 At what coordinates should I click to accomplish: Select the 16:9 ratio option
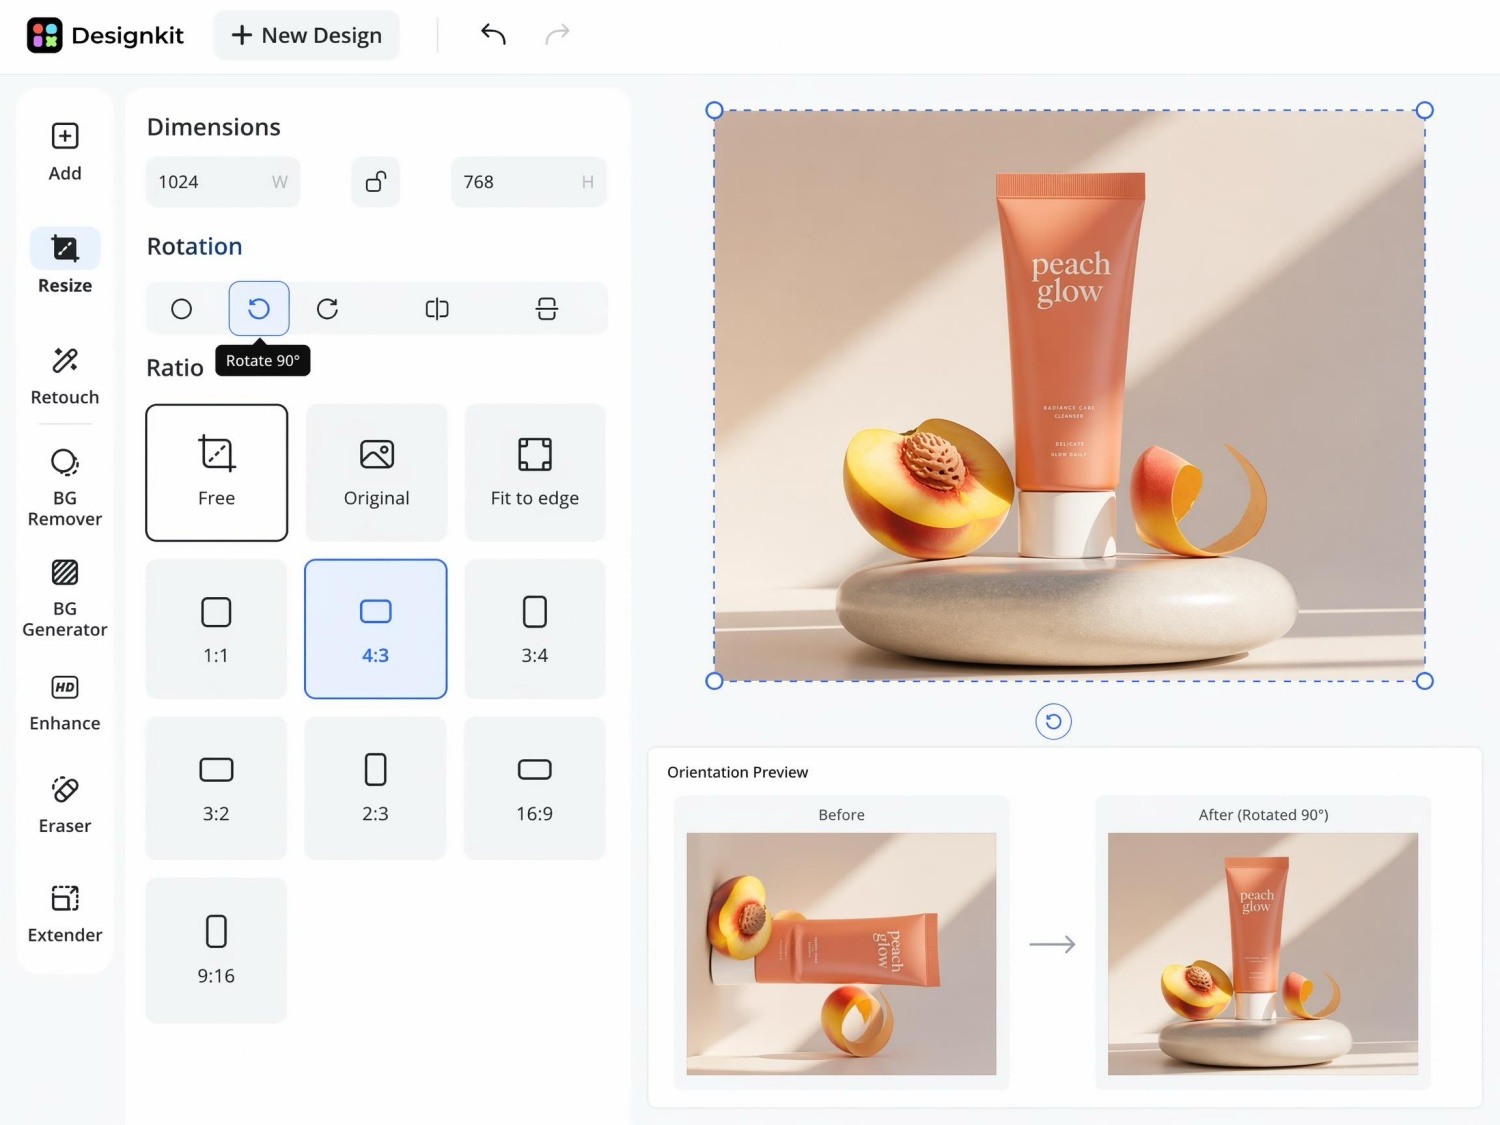[x=535, y=787]
